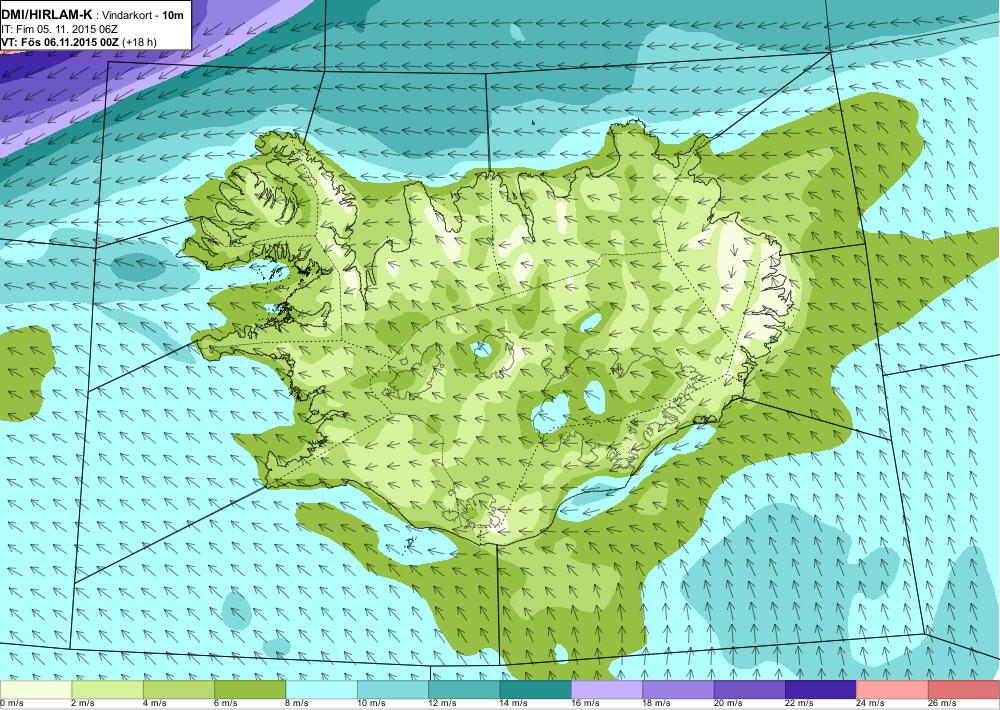
Task: Select the medium lime 4–6 m/s legend swatch
Action: point(179,690)
